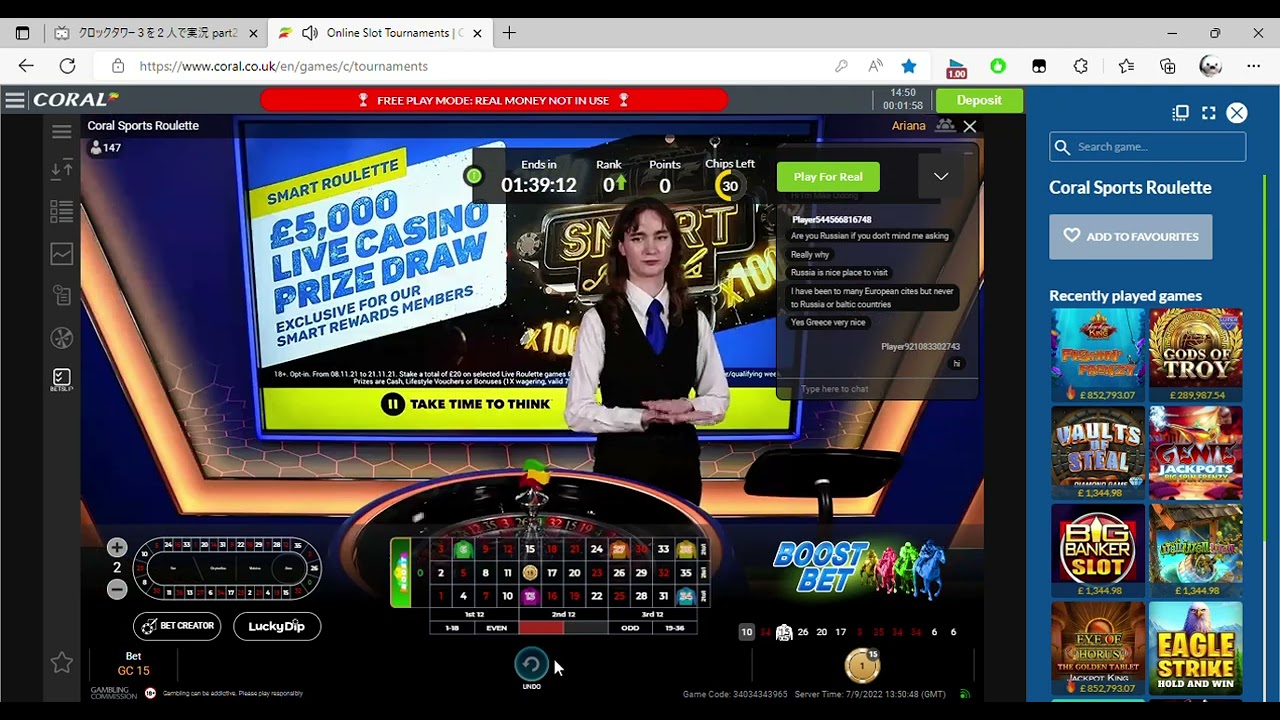
Task: Click the green Deposit button
Action: pos(979,100)
